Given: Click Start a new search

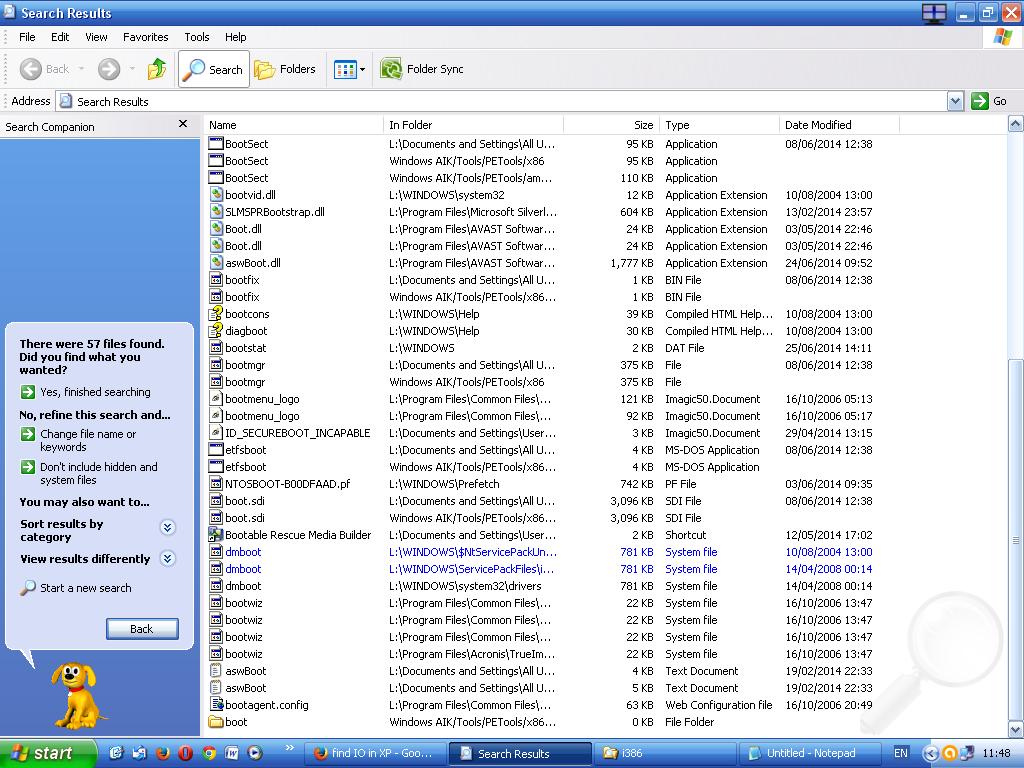Looking at the screenshot, I should tap(76, 588).
